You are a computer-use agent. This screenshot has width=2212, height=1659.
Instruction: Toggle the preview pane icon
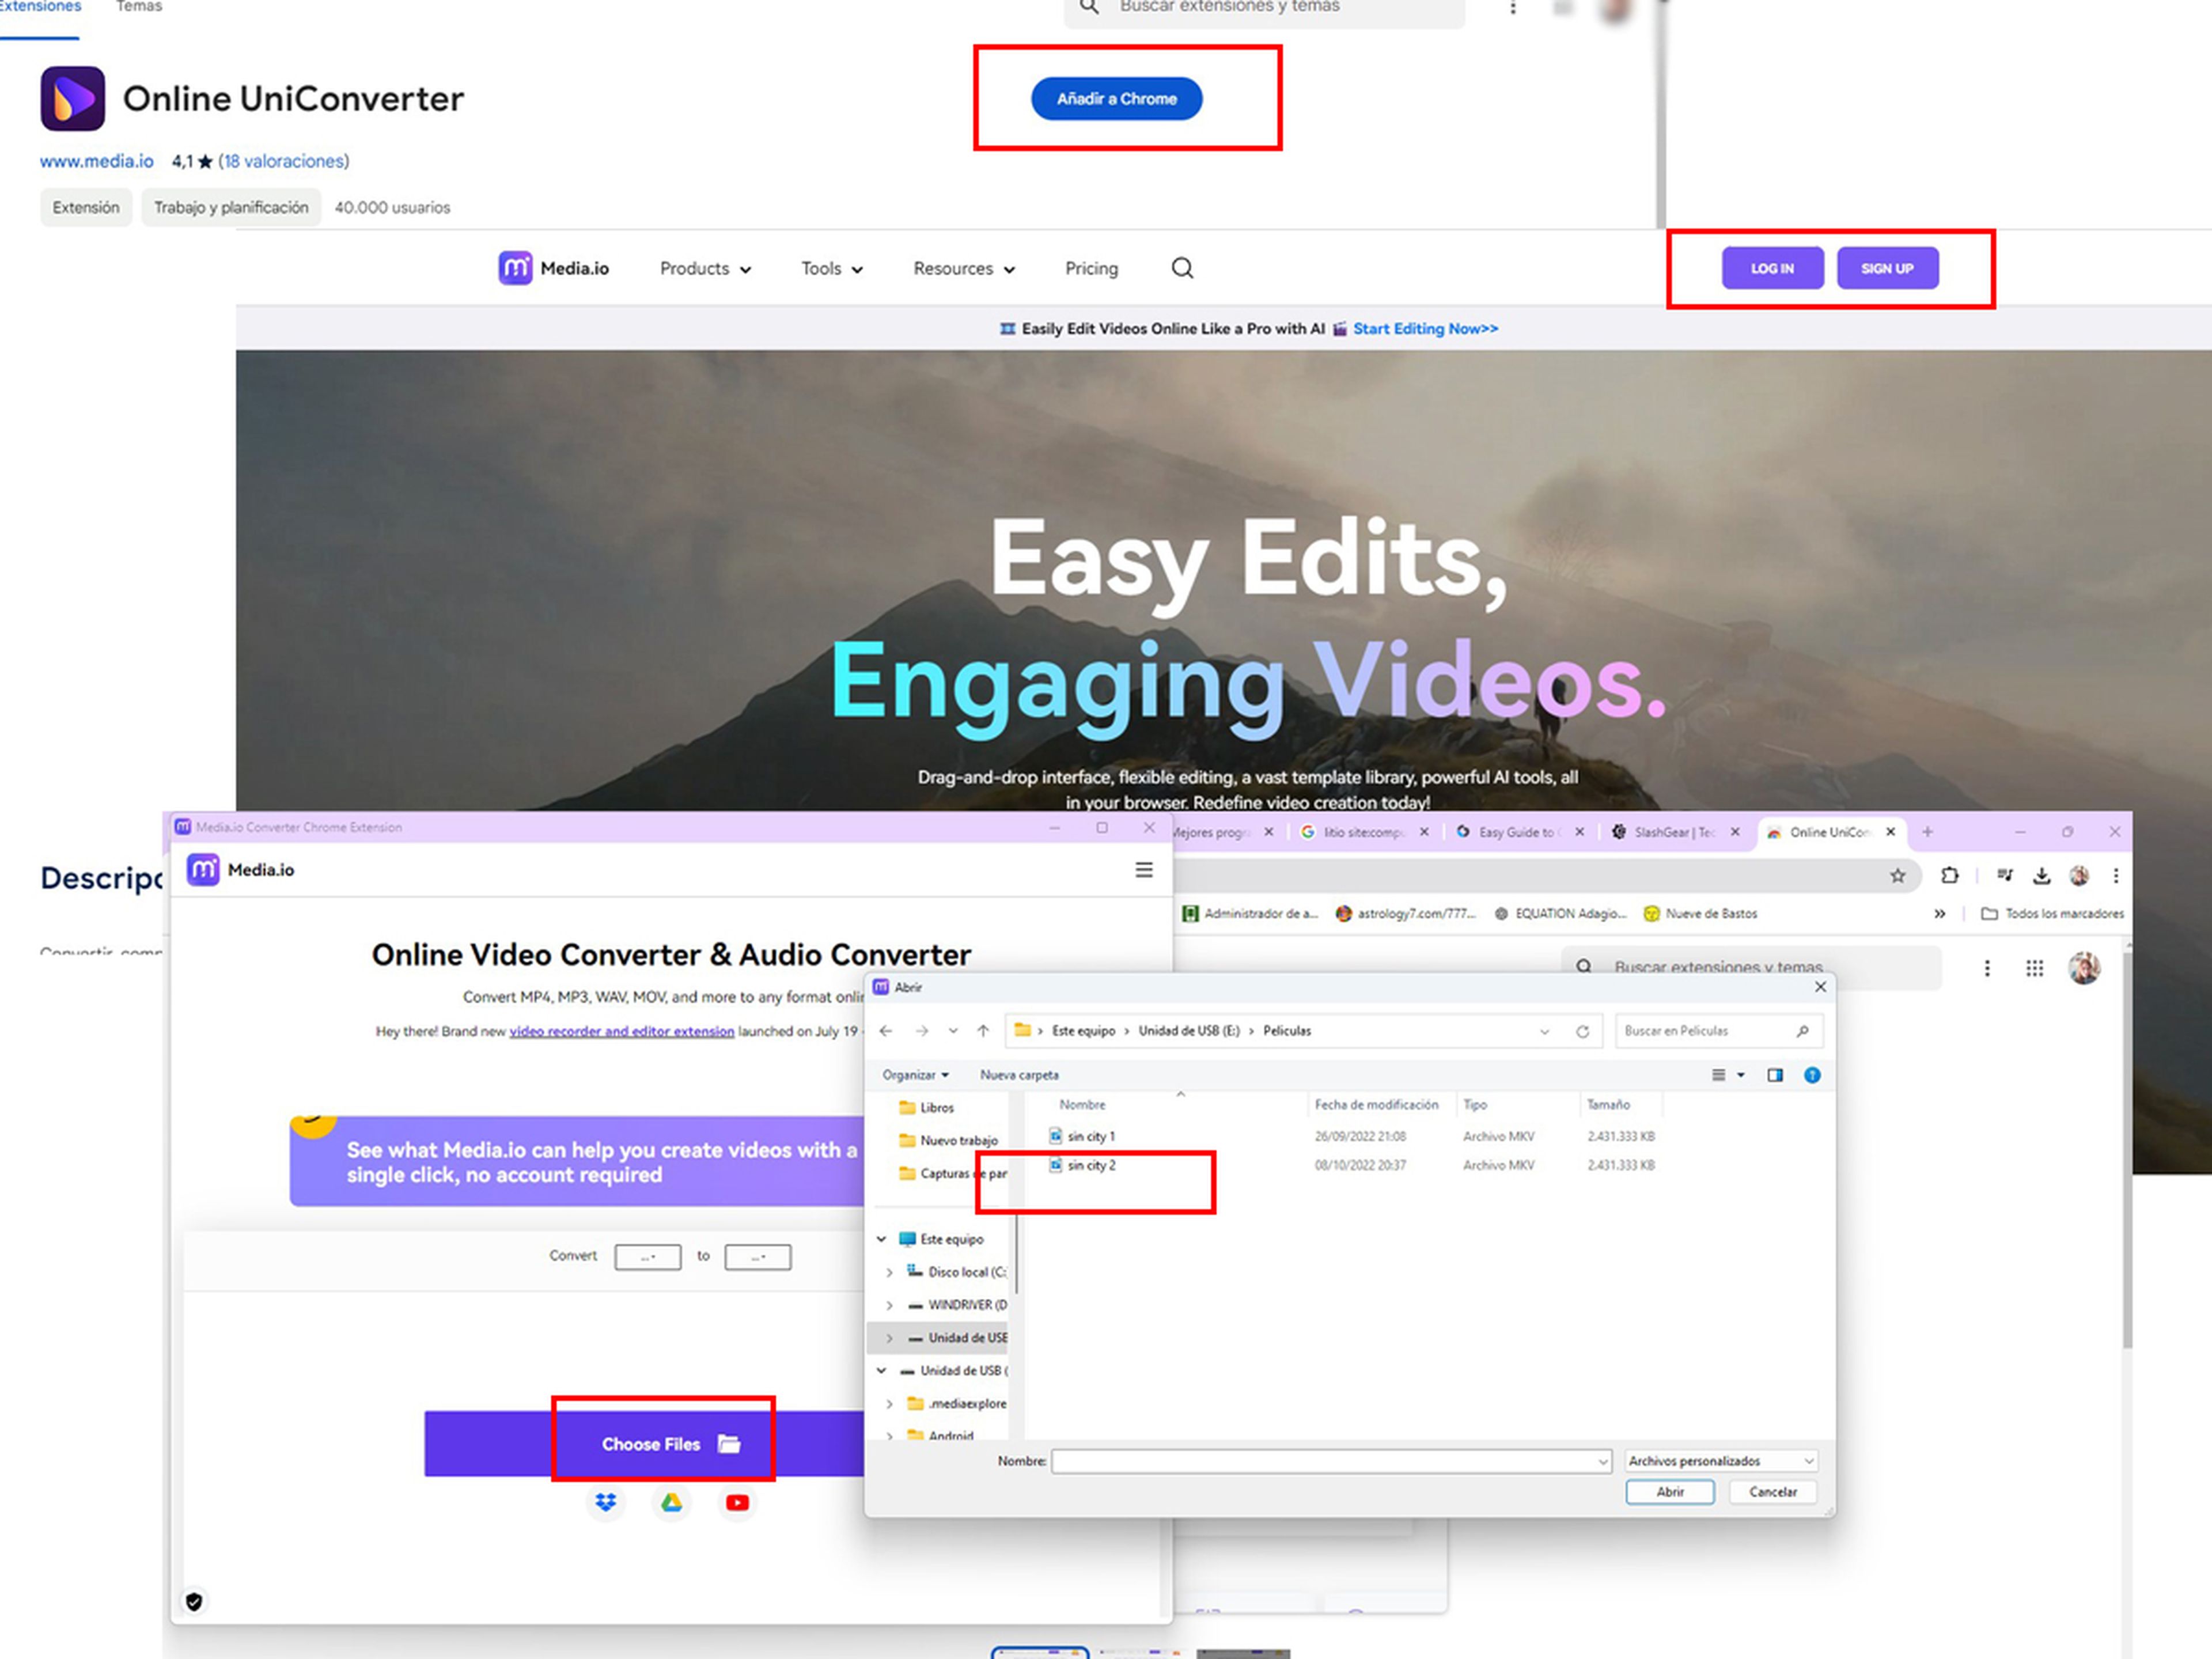click(1775, 1075)
